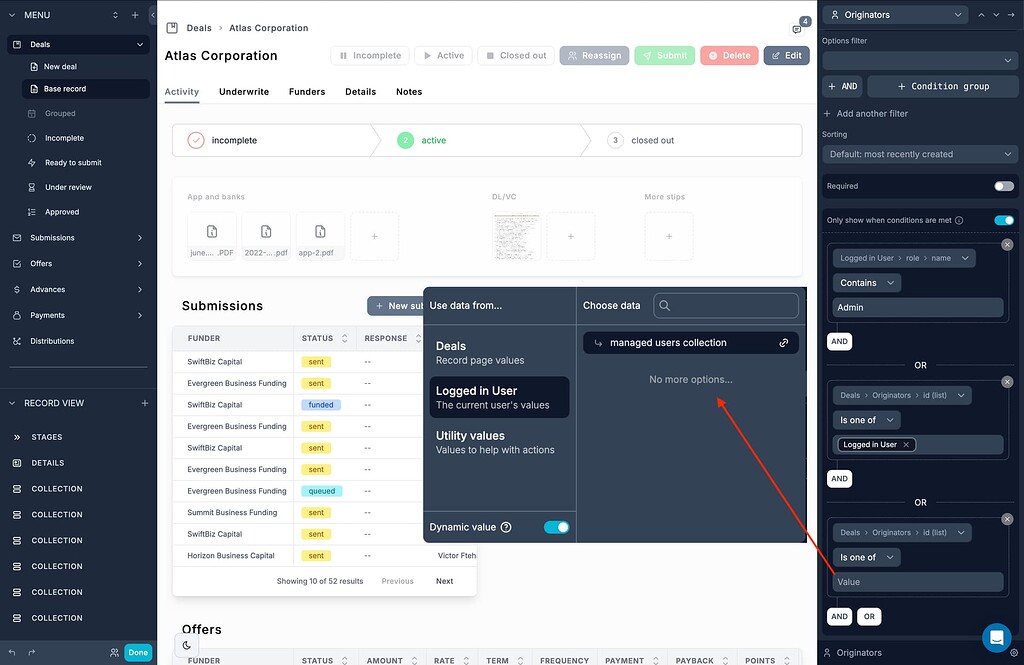Switch to the Underwrite tab
The width and height of the screenshot is (1024, 665).
click(243, 91)
